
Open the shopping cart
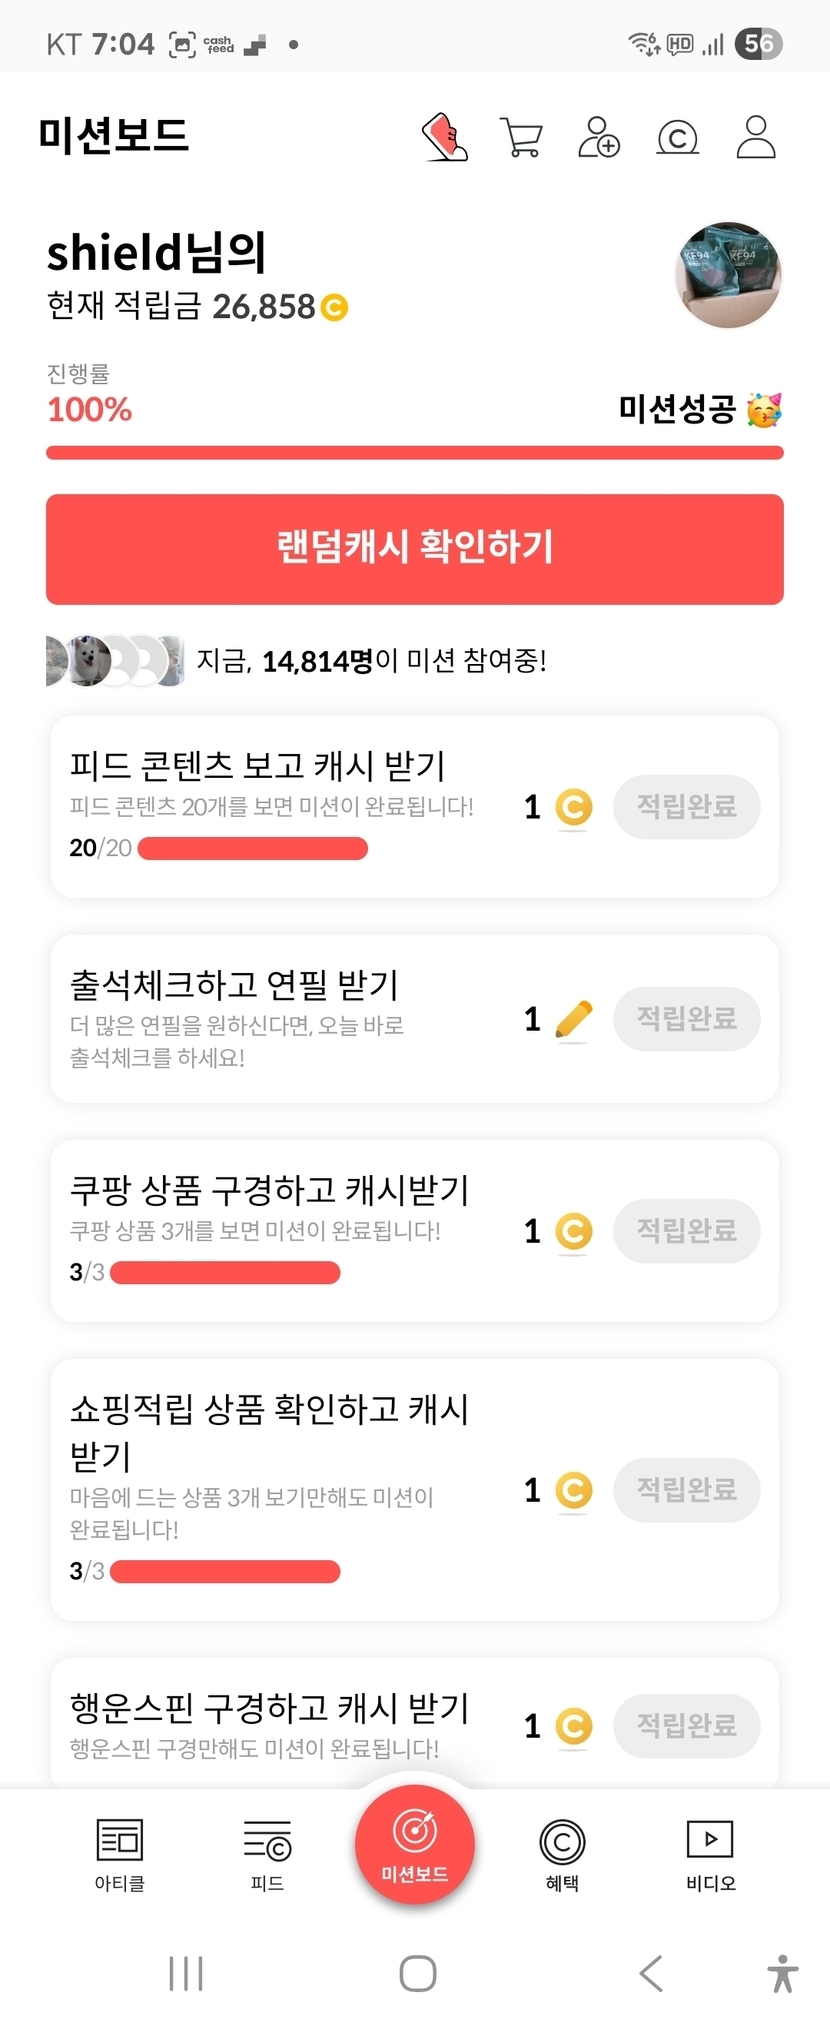tap(521, 137)
